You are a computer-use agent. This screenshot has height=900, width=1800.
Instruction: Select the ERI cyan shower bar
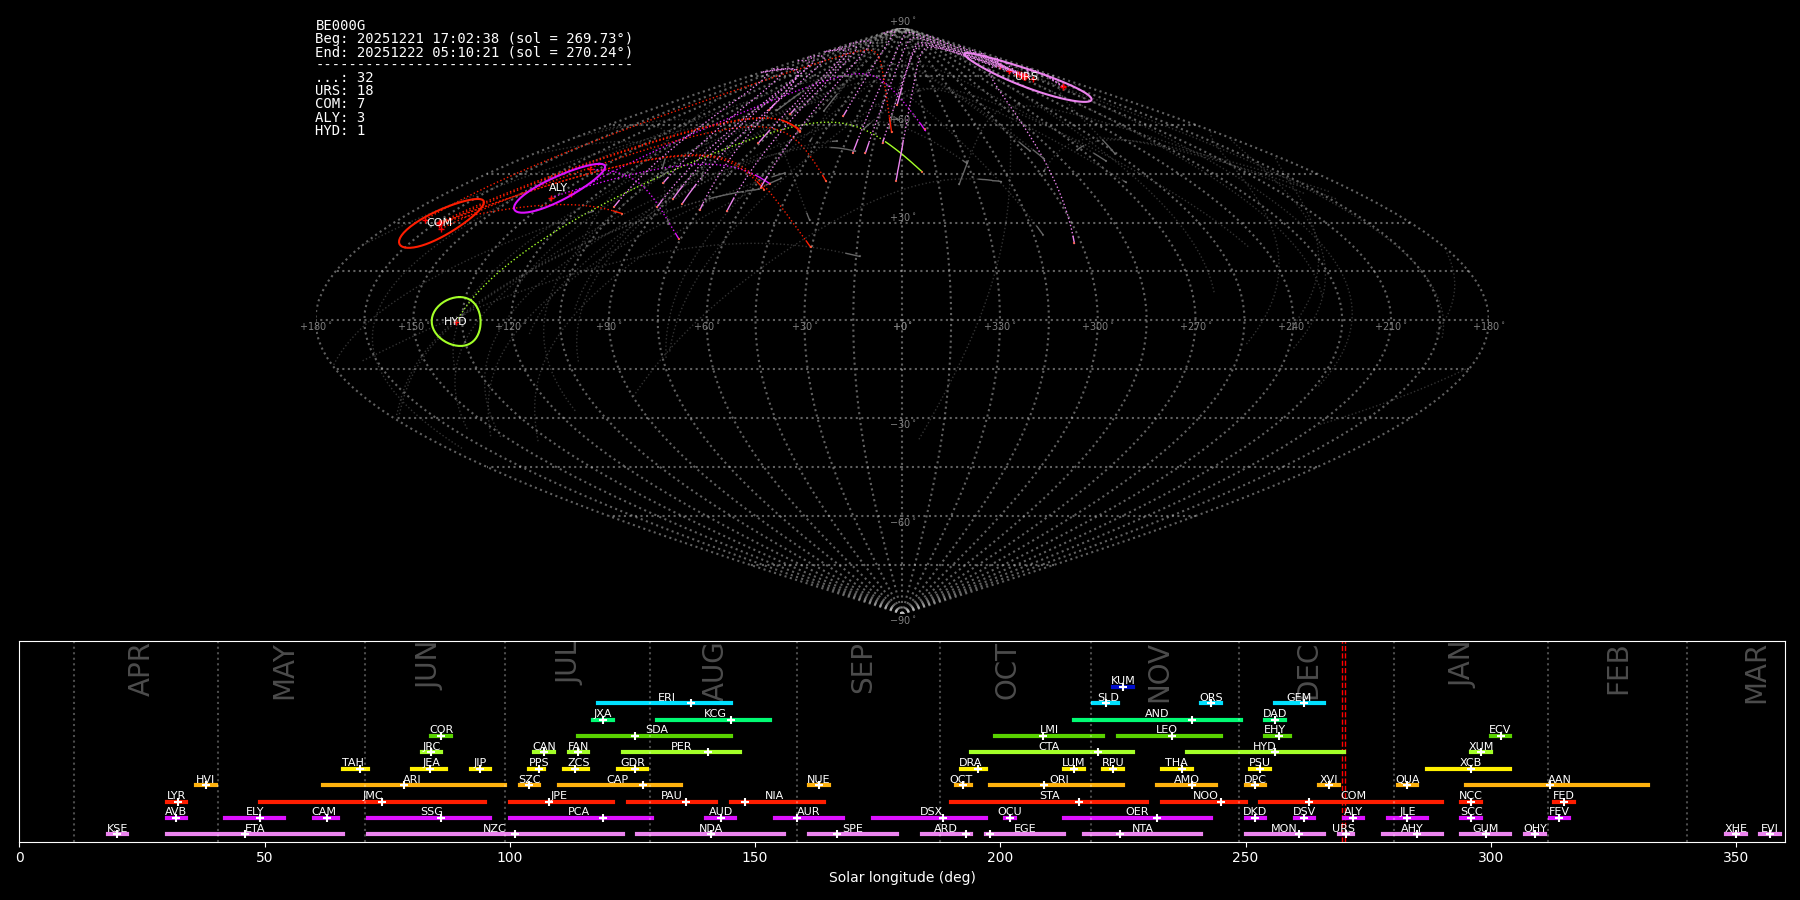664,703
